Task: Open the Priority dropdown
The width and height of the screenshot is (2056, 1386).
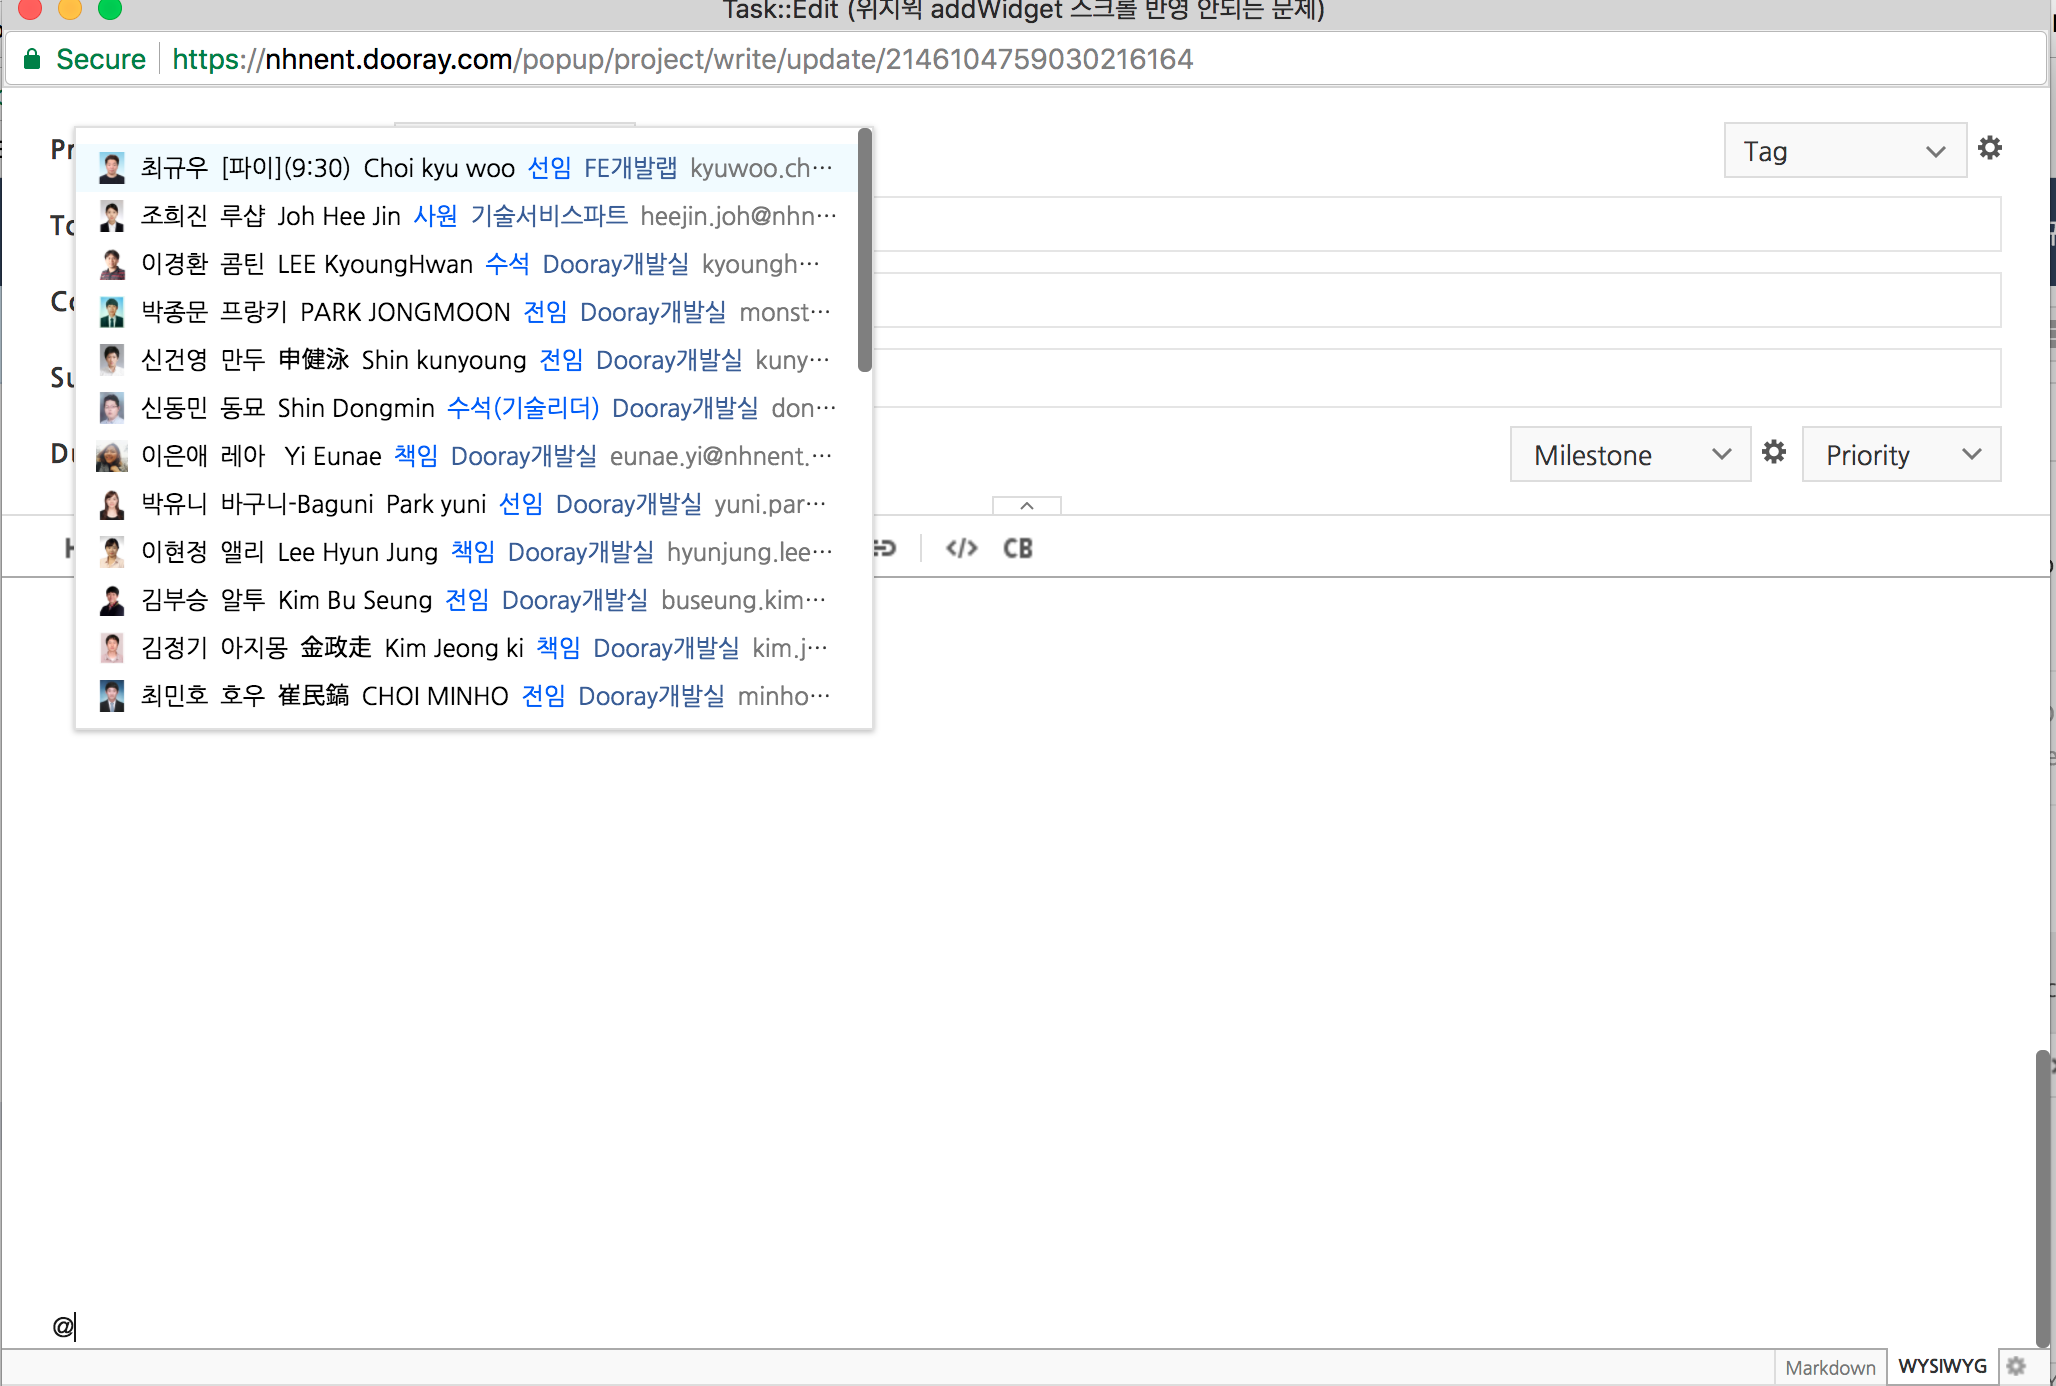Action: click(1901, 454)
